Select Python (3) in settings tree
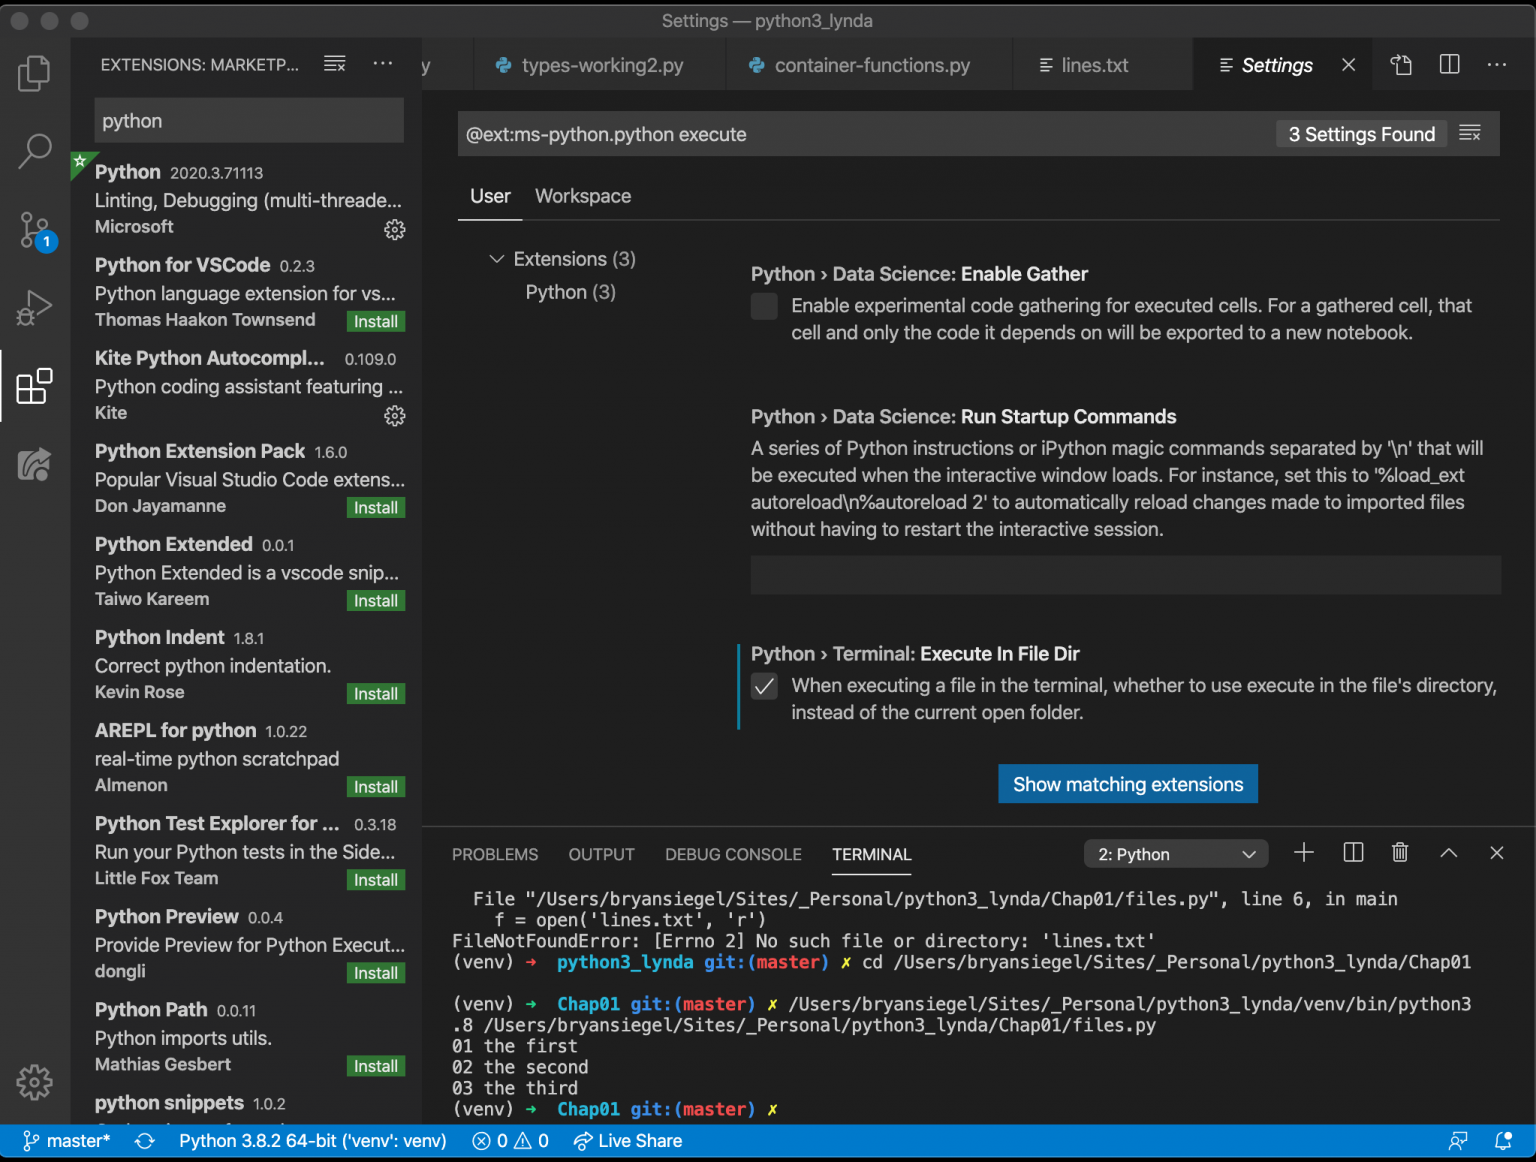Image resolution: width=1536 pixels, height=1162 pixels. click(x=570, y=292)
